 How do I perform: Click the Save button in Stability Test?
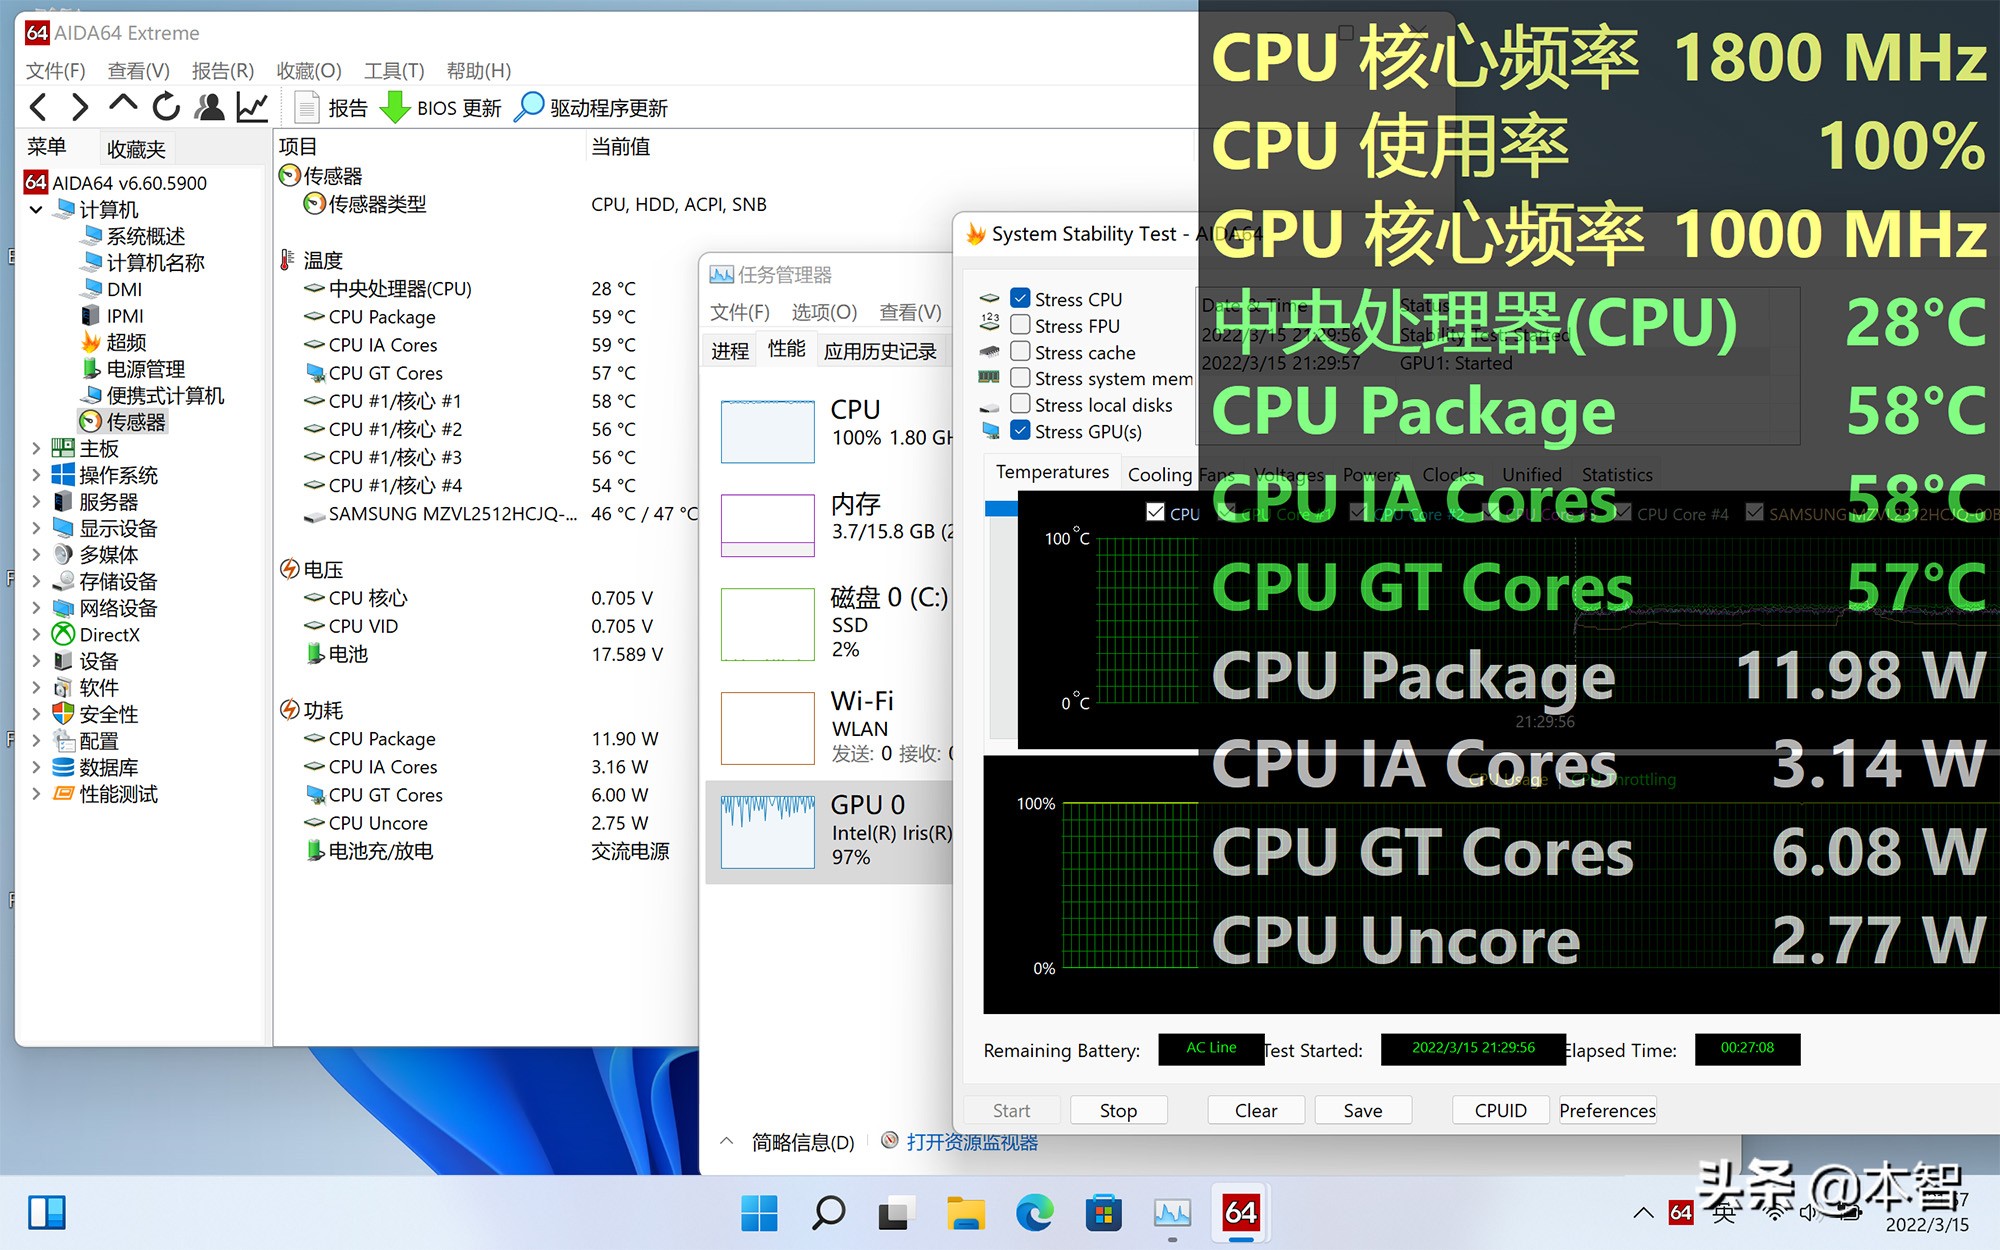pos(1363,1110)
